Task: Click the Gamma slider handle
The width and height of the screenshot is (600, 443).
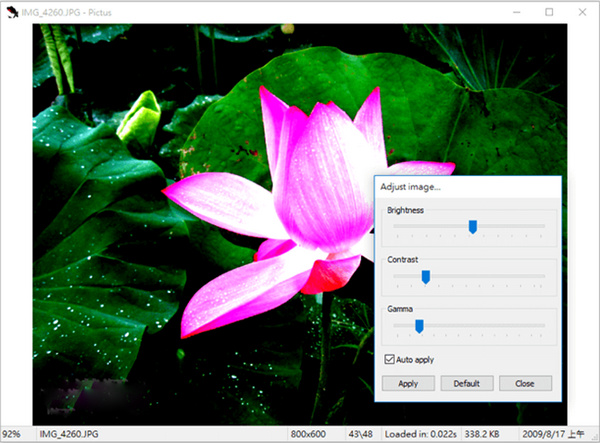Action: coord(419,325)
